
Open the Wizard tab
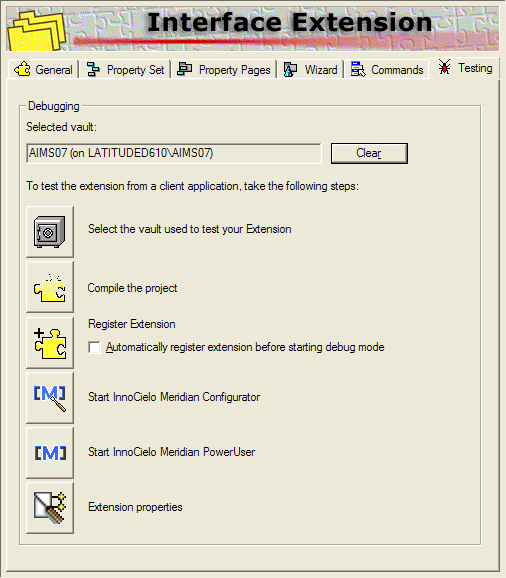[x=310, y=69]
